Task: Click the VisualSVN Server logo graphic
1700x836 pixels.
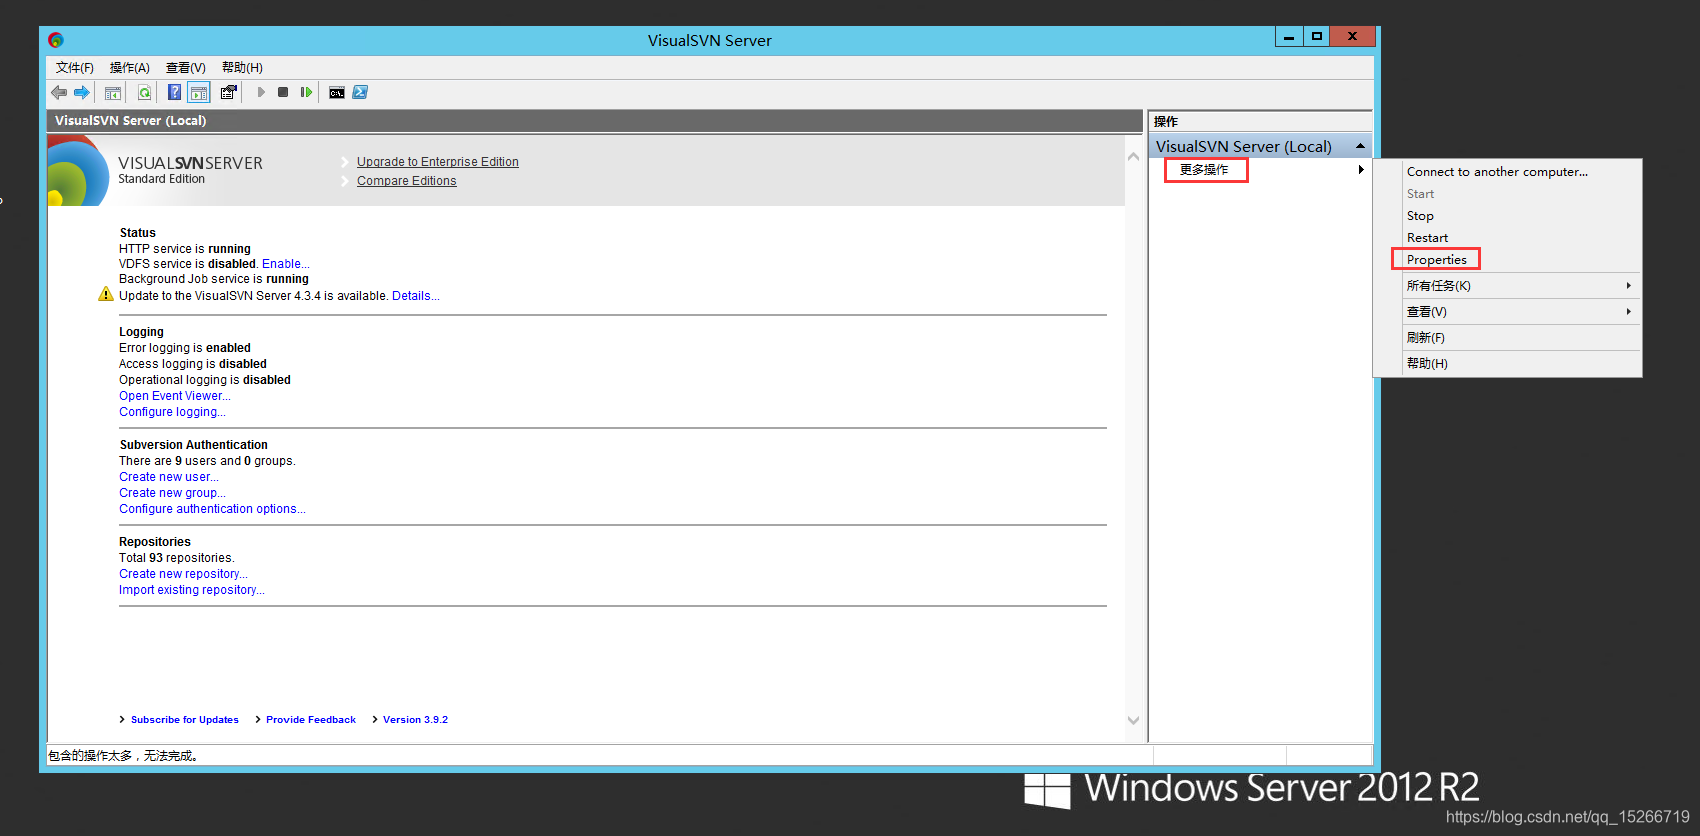Action: click(x=78, y=171)
